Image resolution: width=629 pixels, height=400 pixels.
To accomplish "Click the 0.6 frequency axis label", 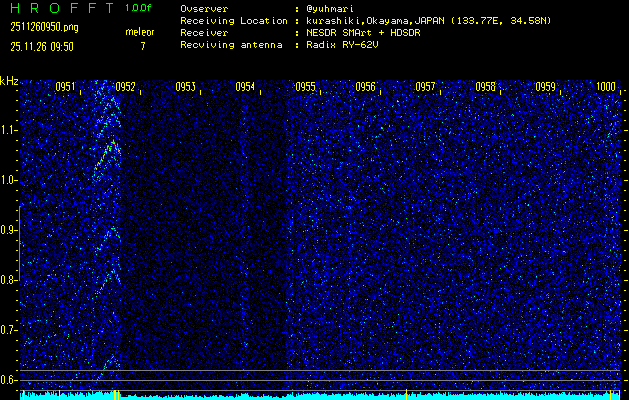I will [8, 380].
